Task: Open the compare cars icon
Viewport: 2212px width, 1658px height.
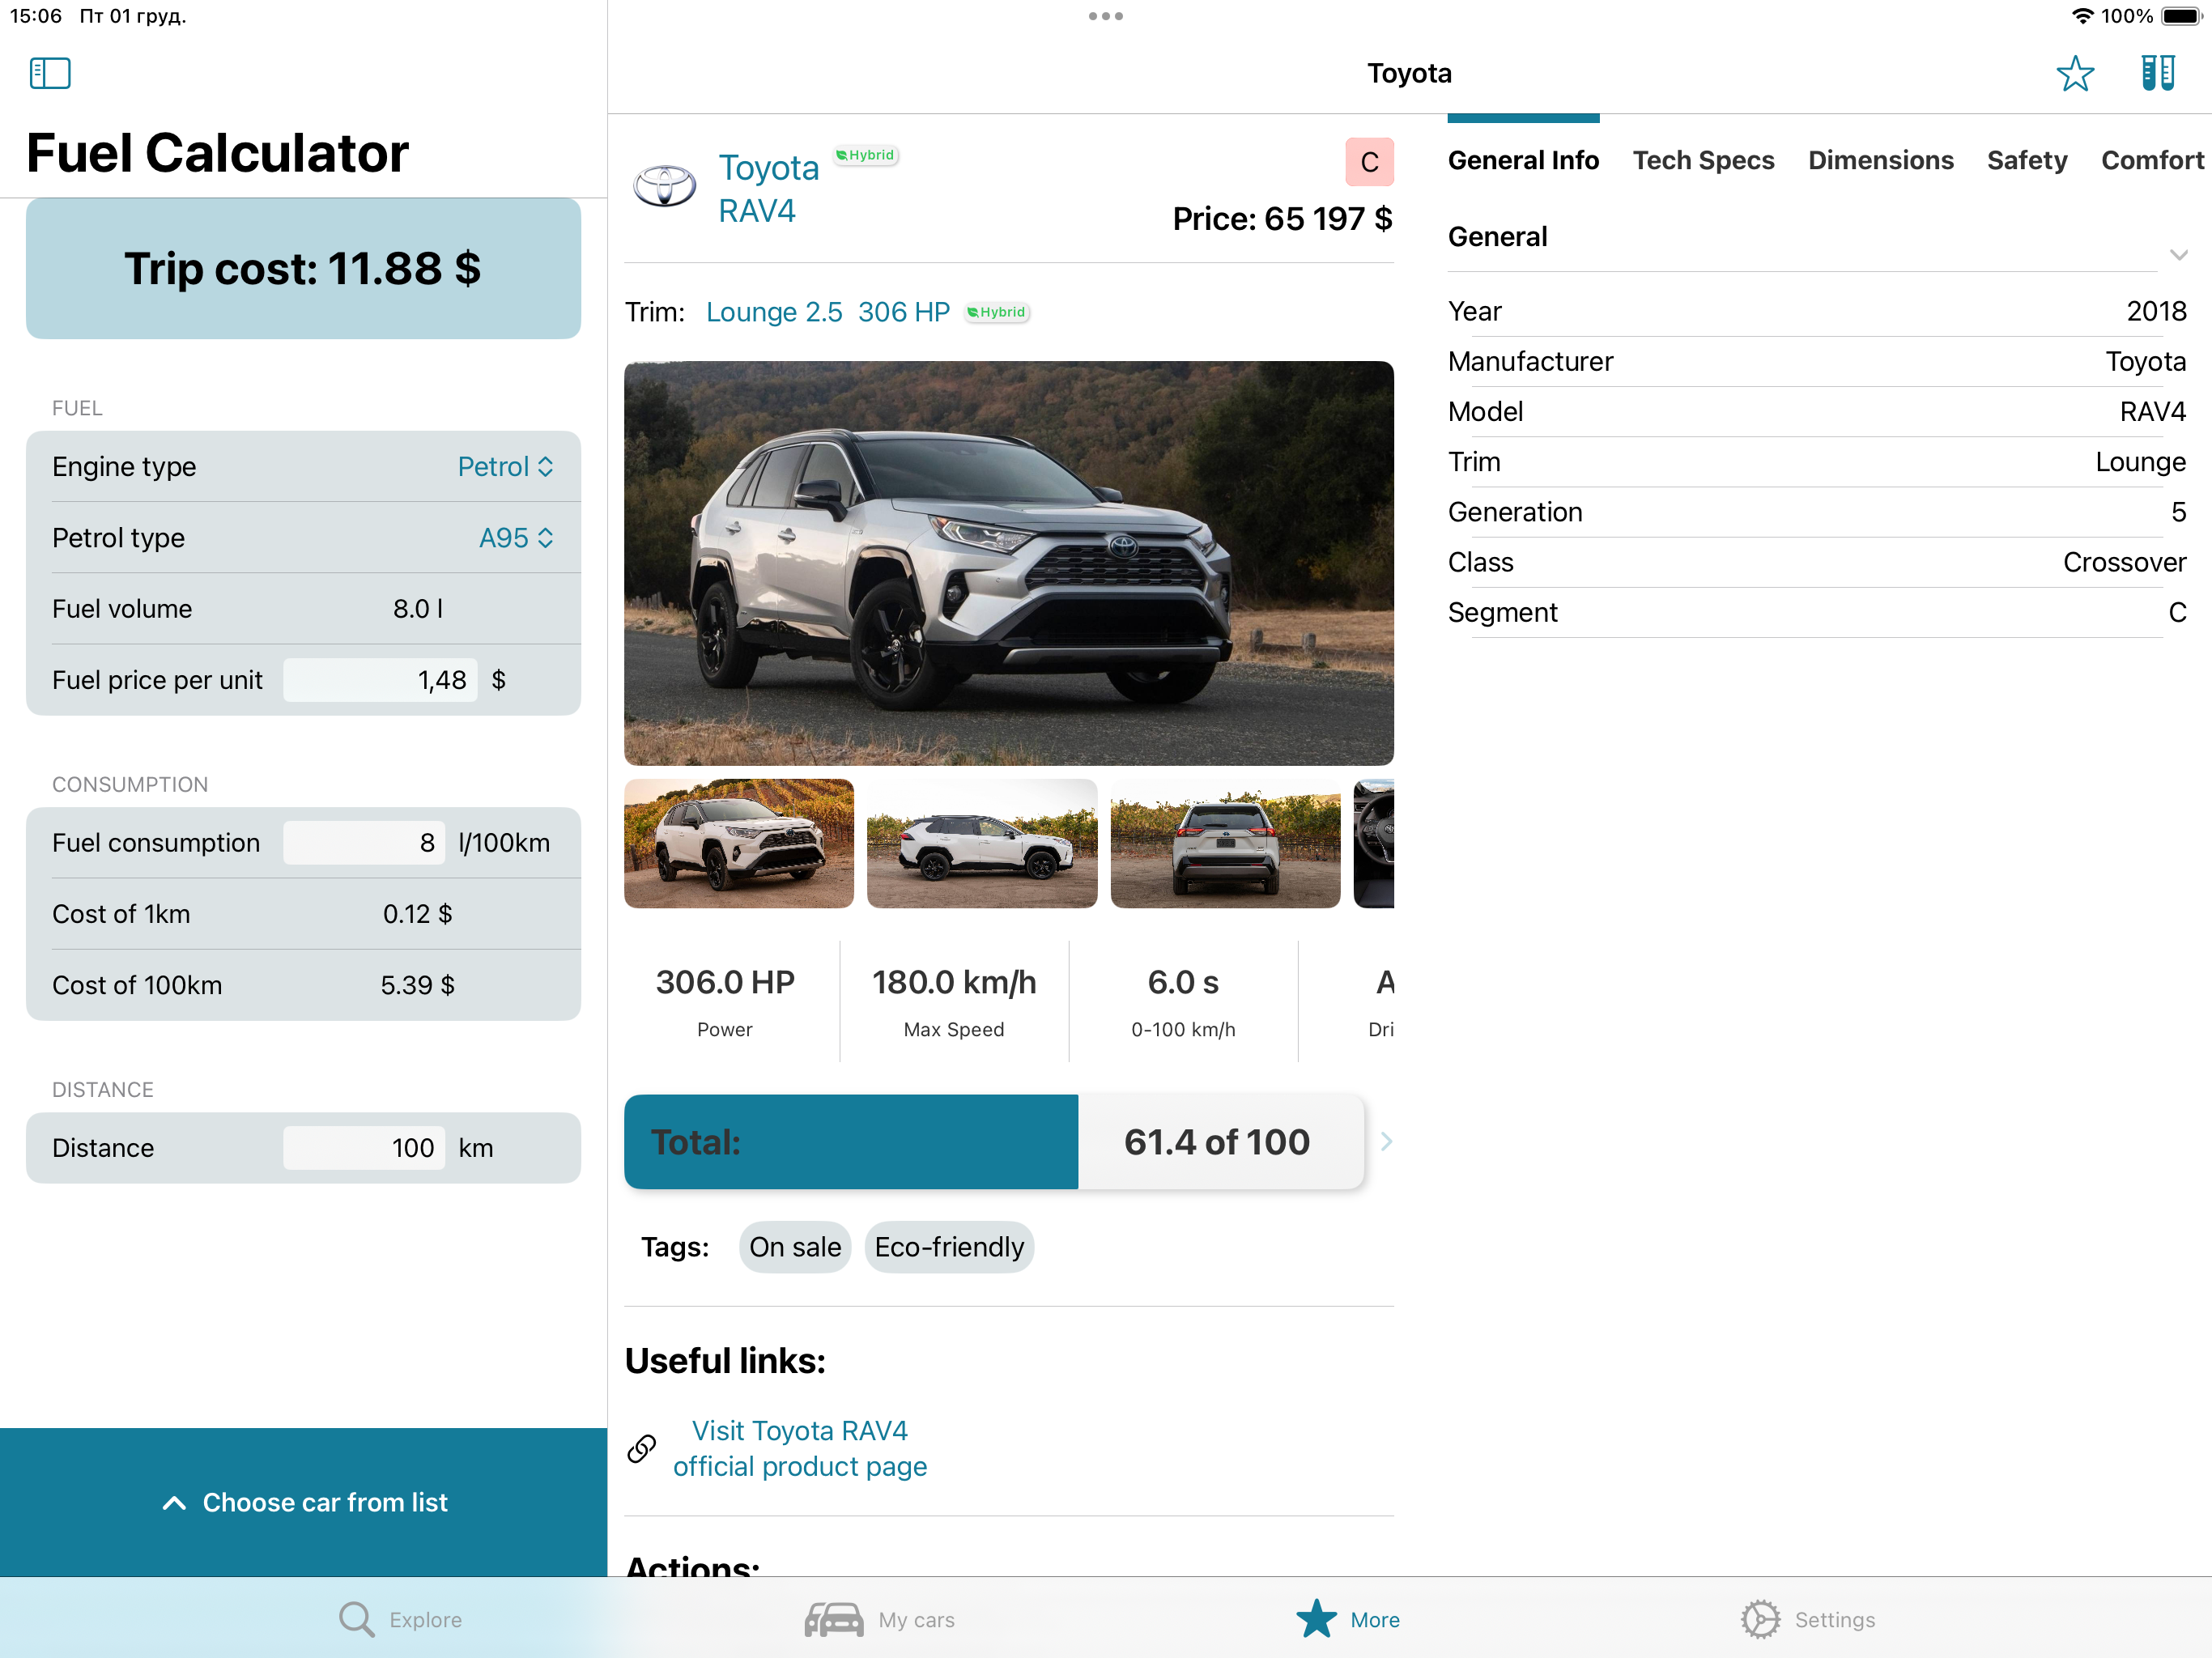Action: [x=2158, y=73]
